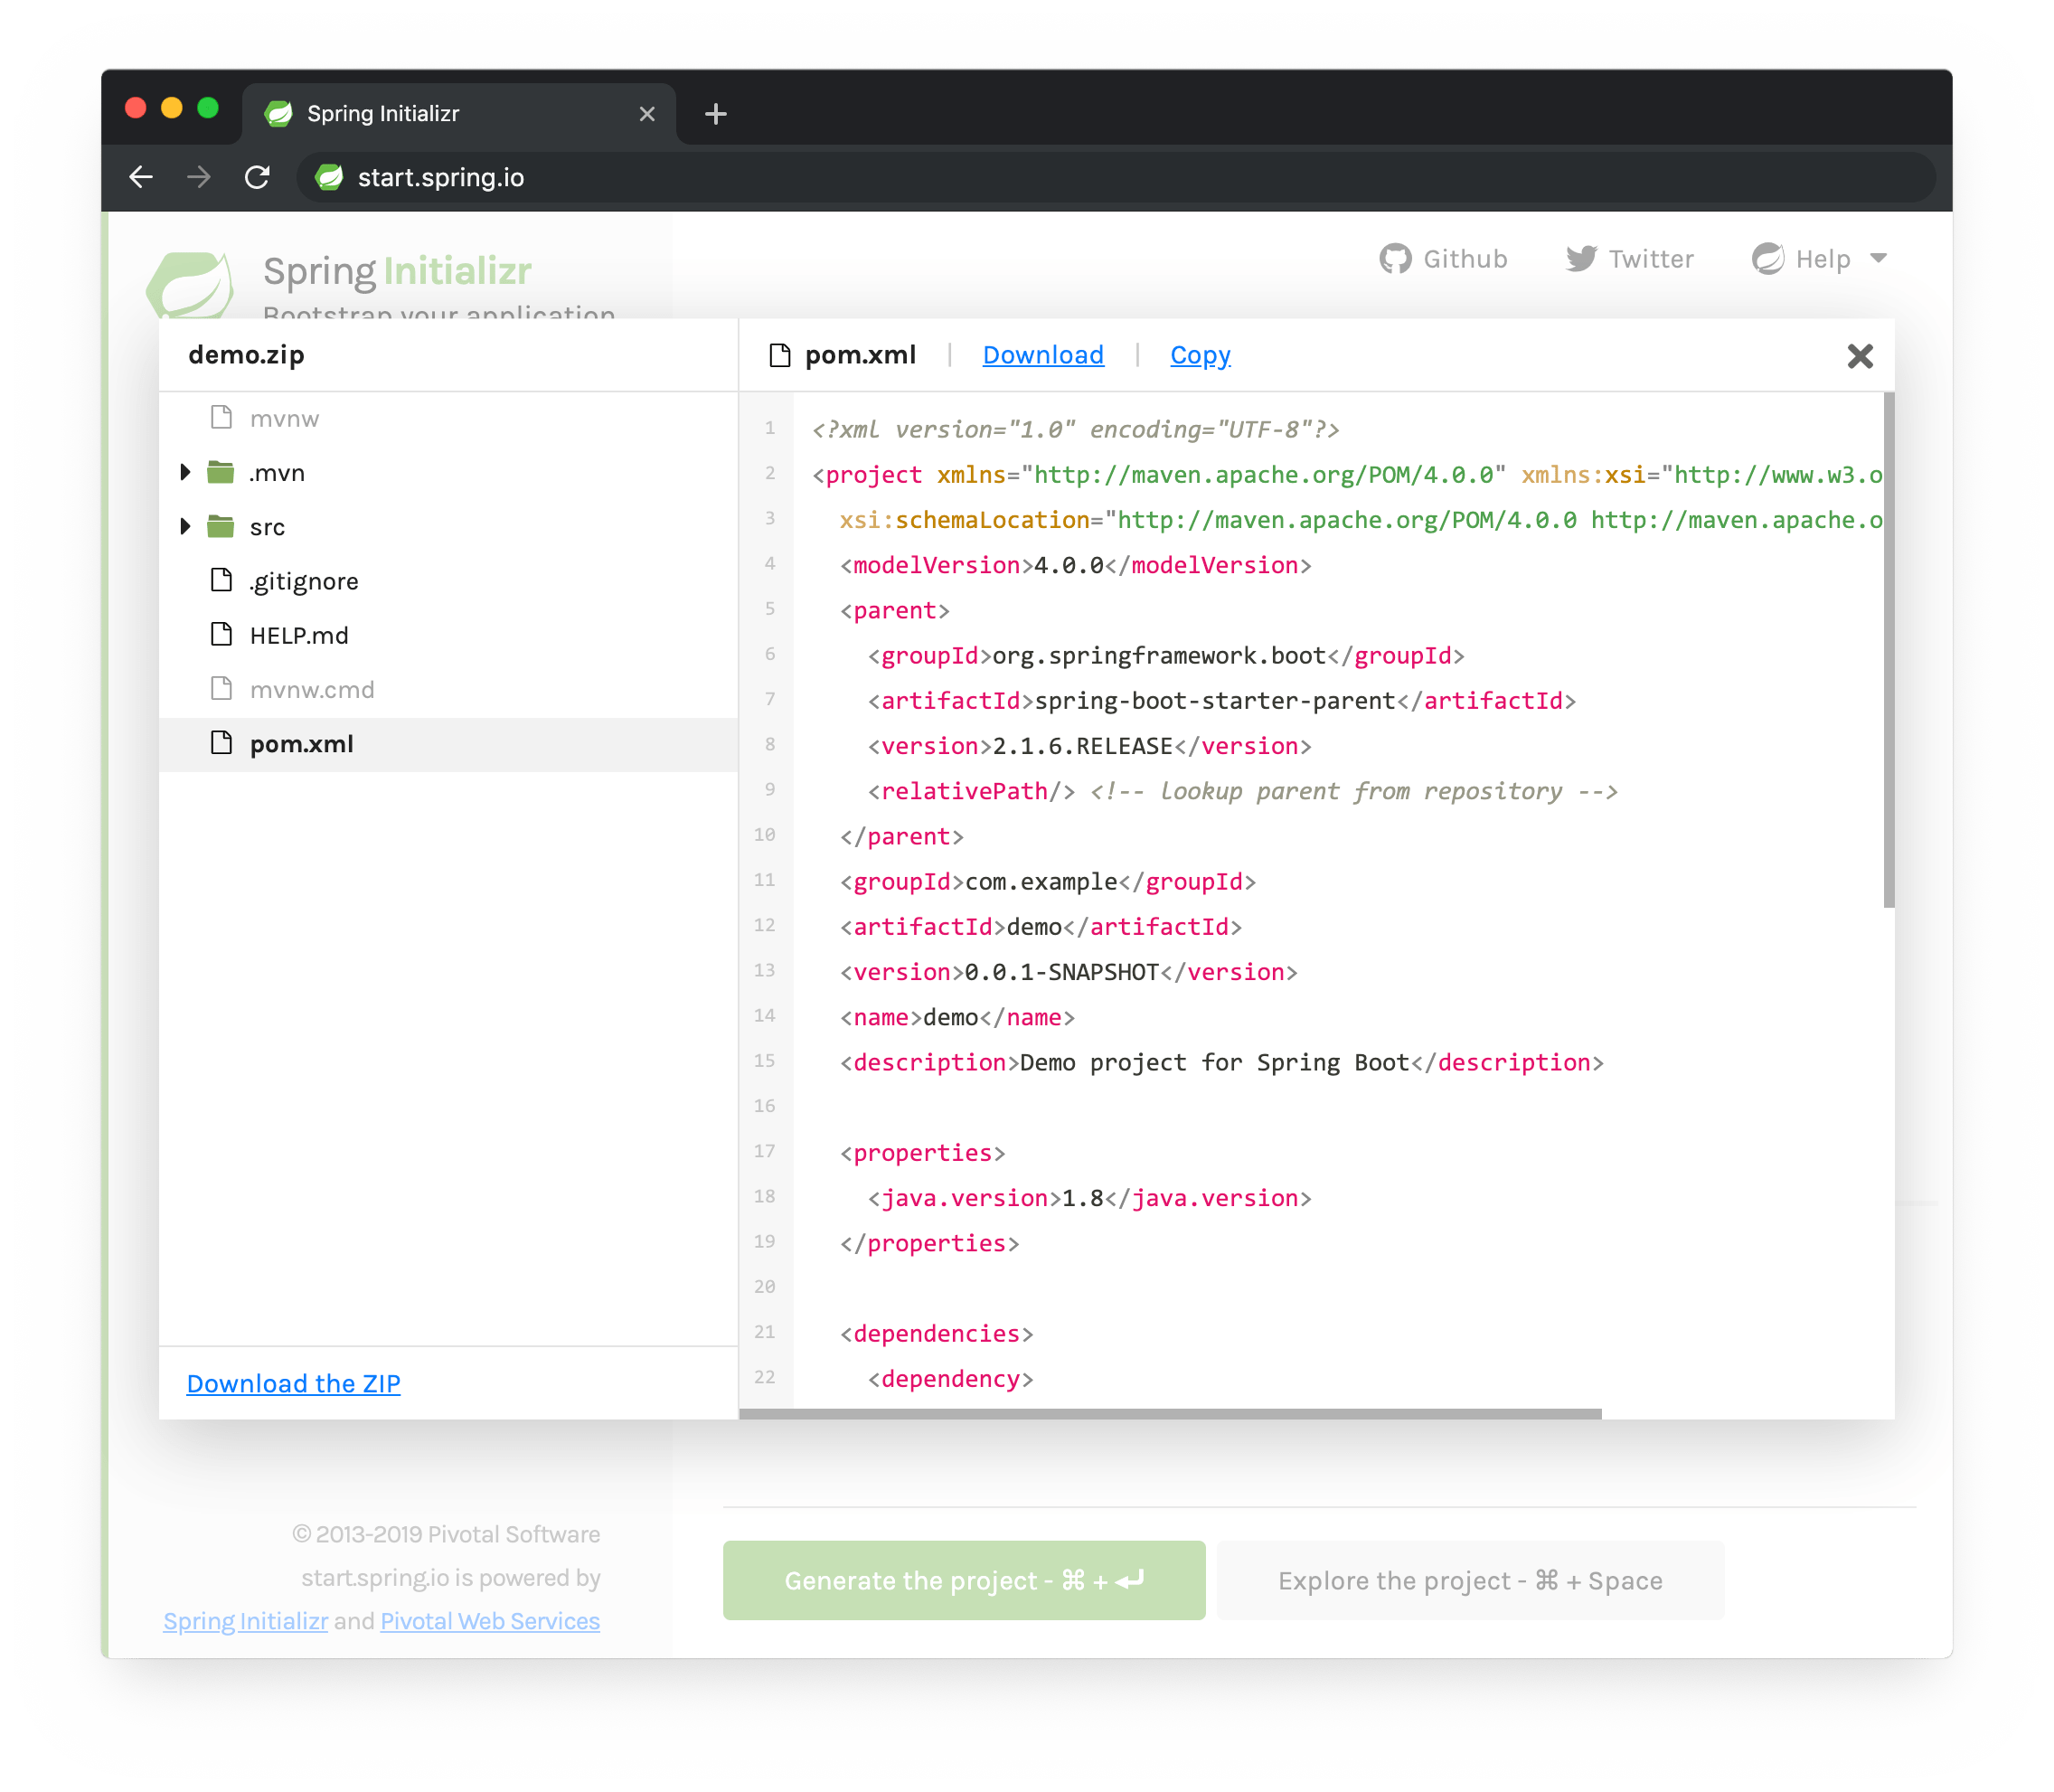Copy the pom.xml contents
This screenshot has width=2054, height=1792.
click(1199, 354)
